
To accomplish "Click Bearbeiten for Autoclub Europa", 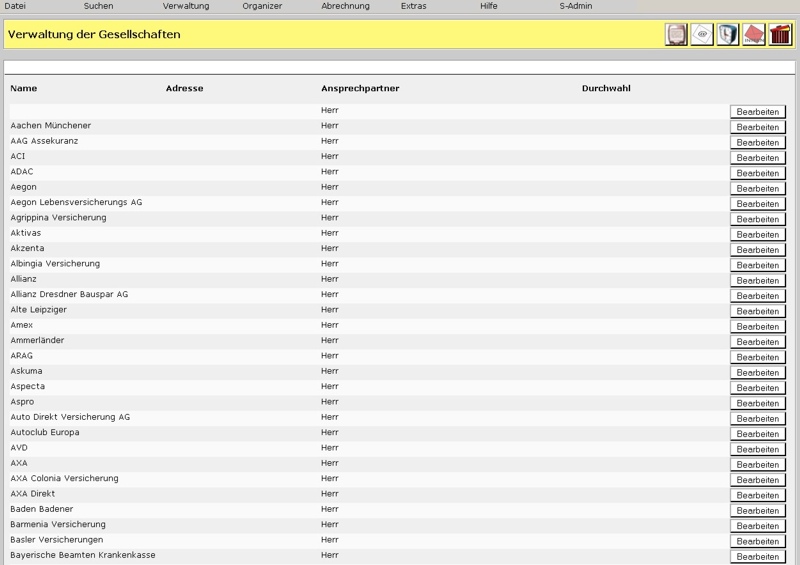I will [758, 433].
